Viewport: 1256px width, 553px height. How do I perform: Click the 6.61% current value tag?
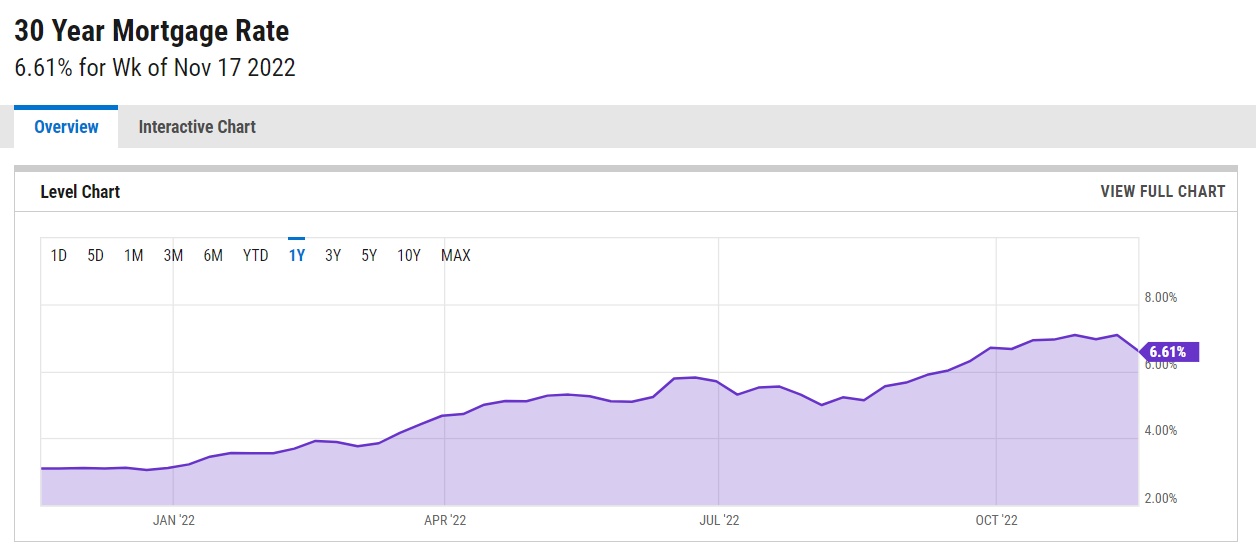click(x=1168, y=352)
